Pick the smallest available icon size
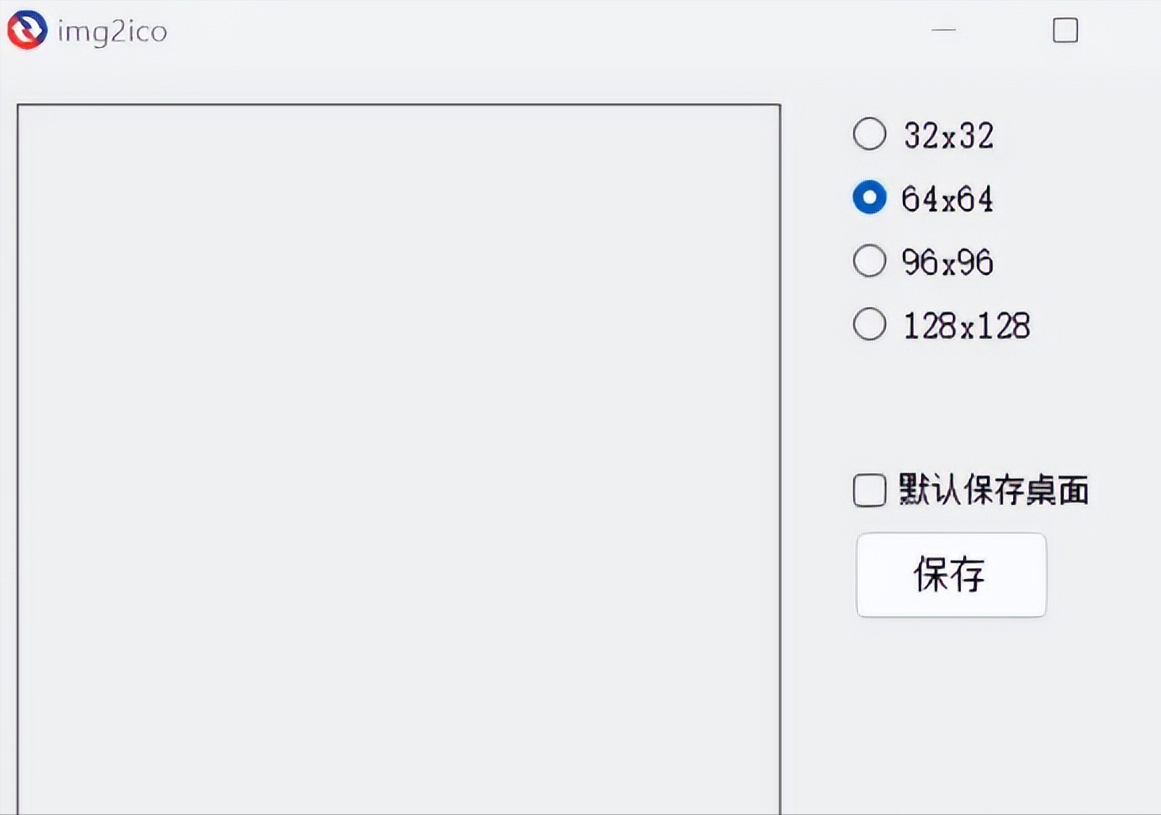The width and height of the screenshot is (1161, 815). pos(869,134)
